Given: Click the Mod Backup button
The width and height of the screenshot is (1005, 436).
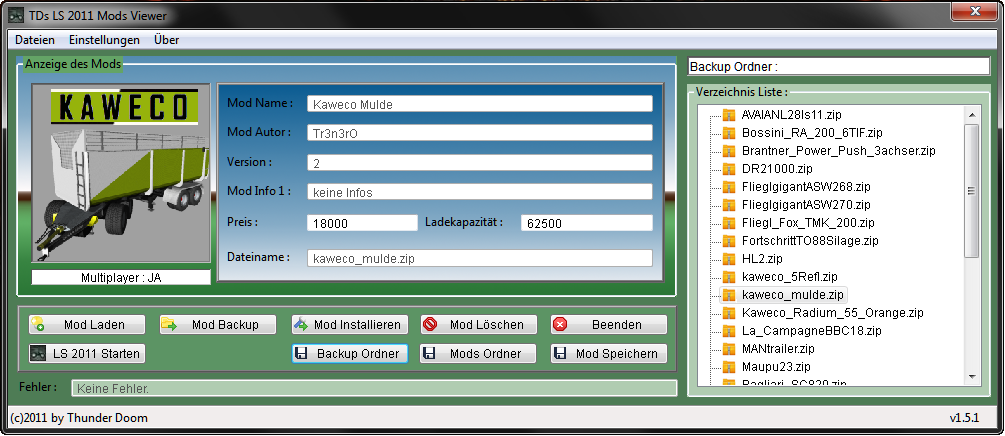Looking at the screenshot, I should click(x=217, y=324).
